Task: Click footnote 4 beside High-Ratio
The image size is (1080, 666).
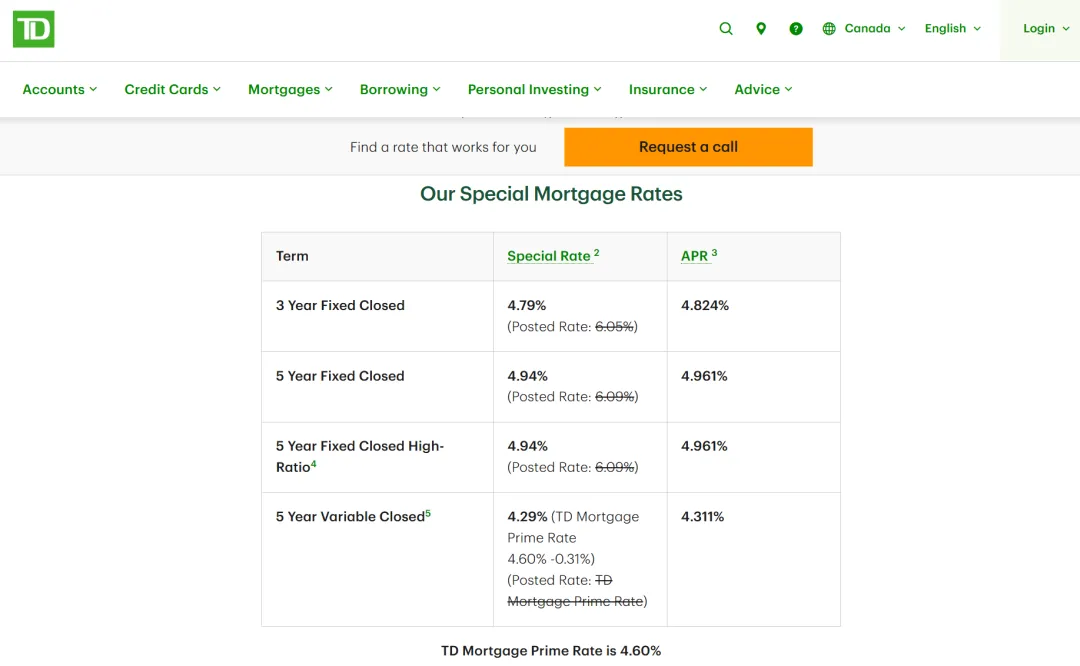Action: click(313, 465)
